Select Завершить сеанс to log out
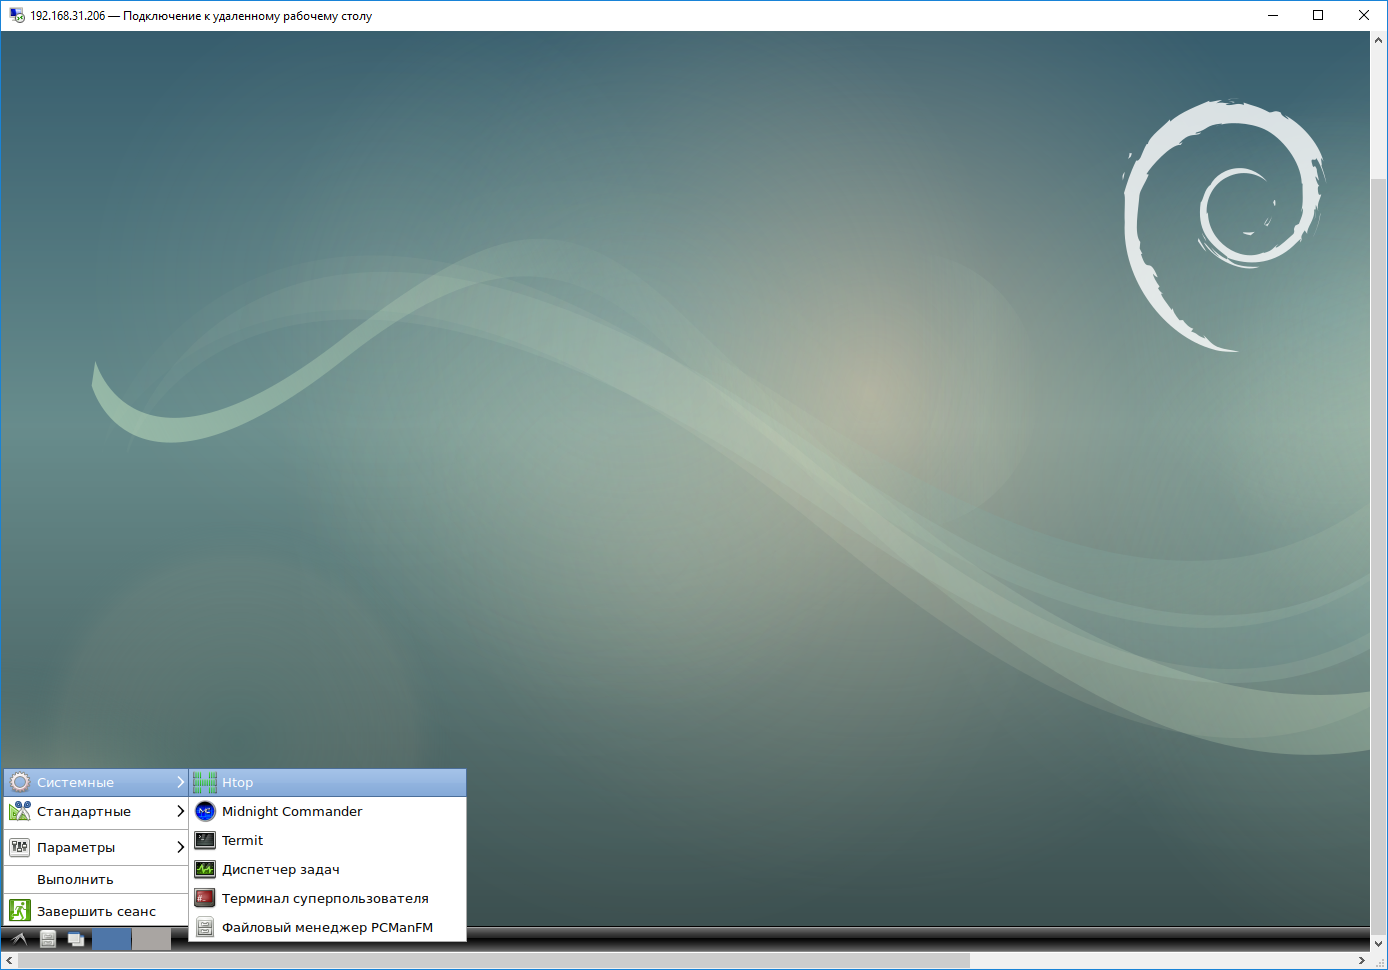Screen dimensions: 1388x970 (x=96, y=911)
